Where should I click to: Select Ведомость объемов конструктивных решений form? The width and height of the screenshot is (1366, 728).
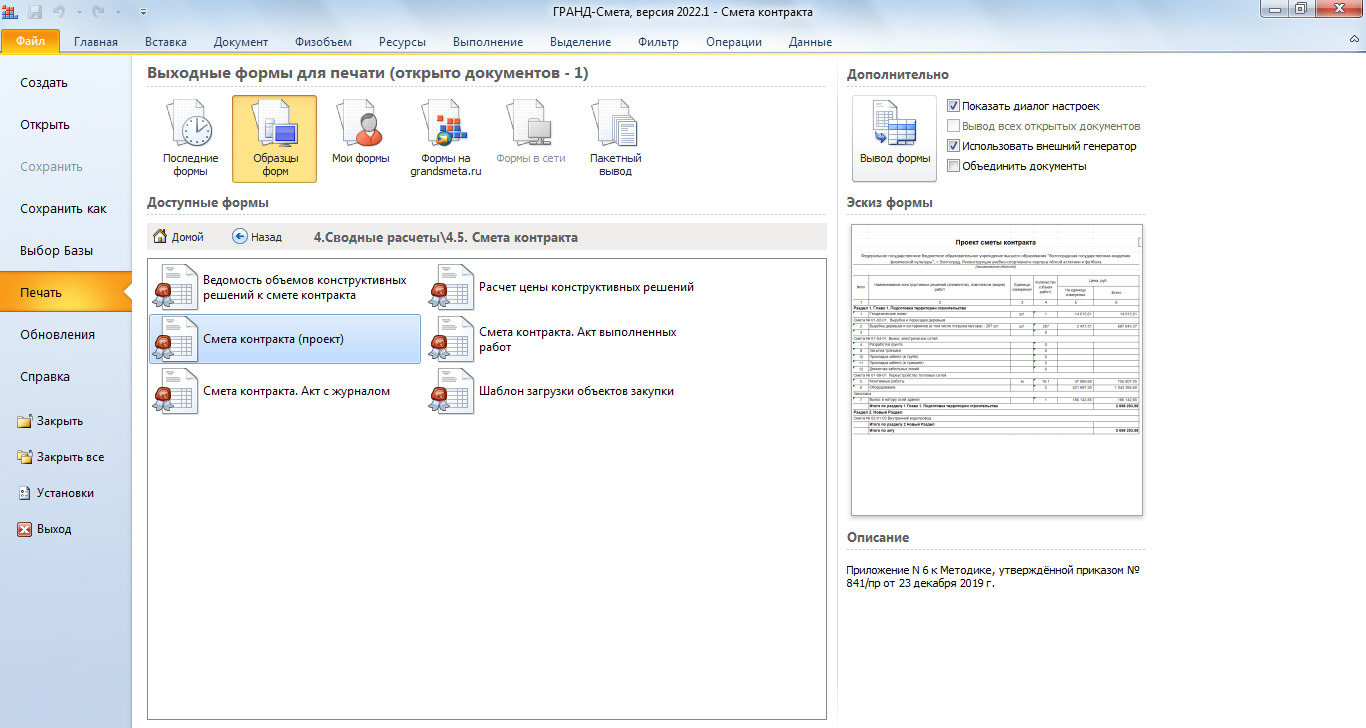click(x=285, y=287)
